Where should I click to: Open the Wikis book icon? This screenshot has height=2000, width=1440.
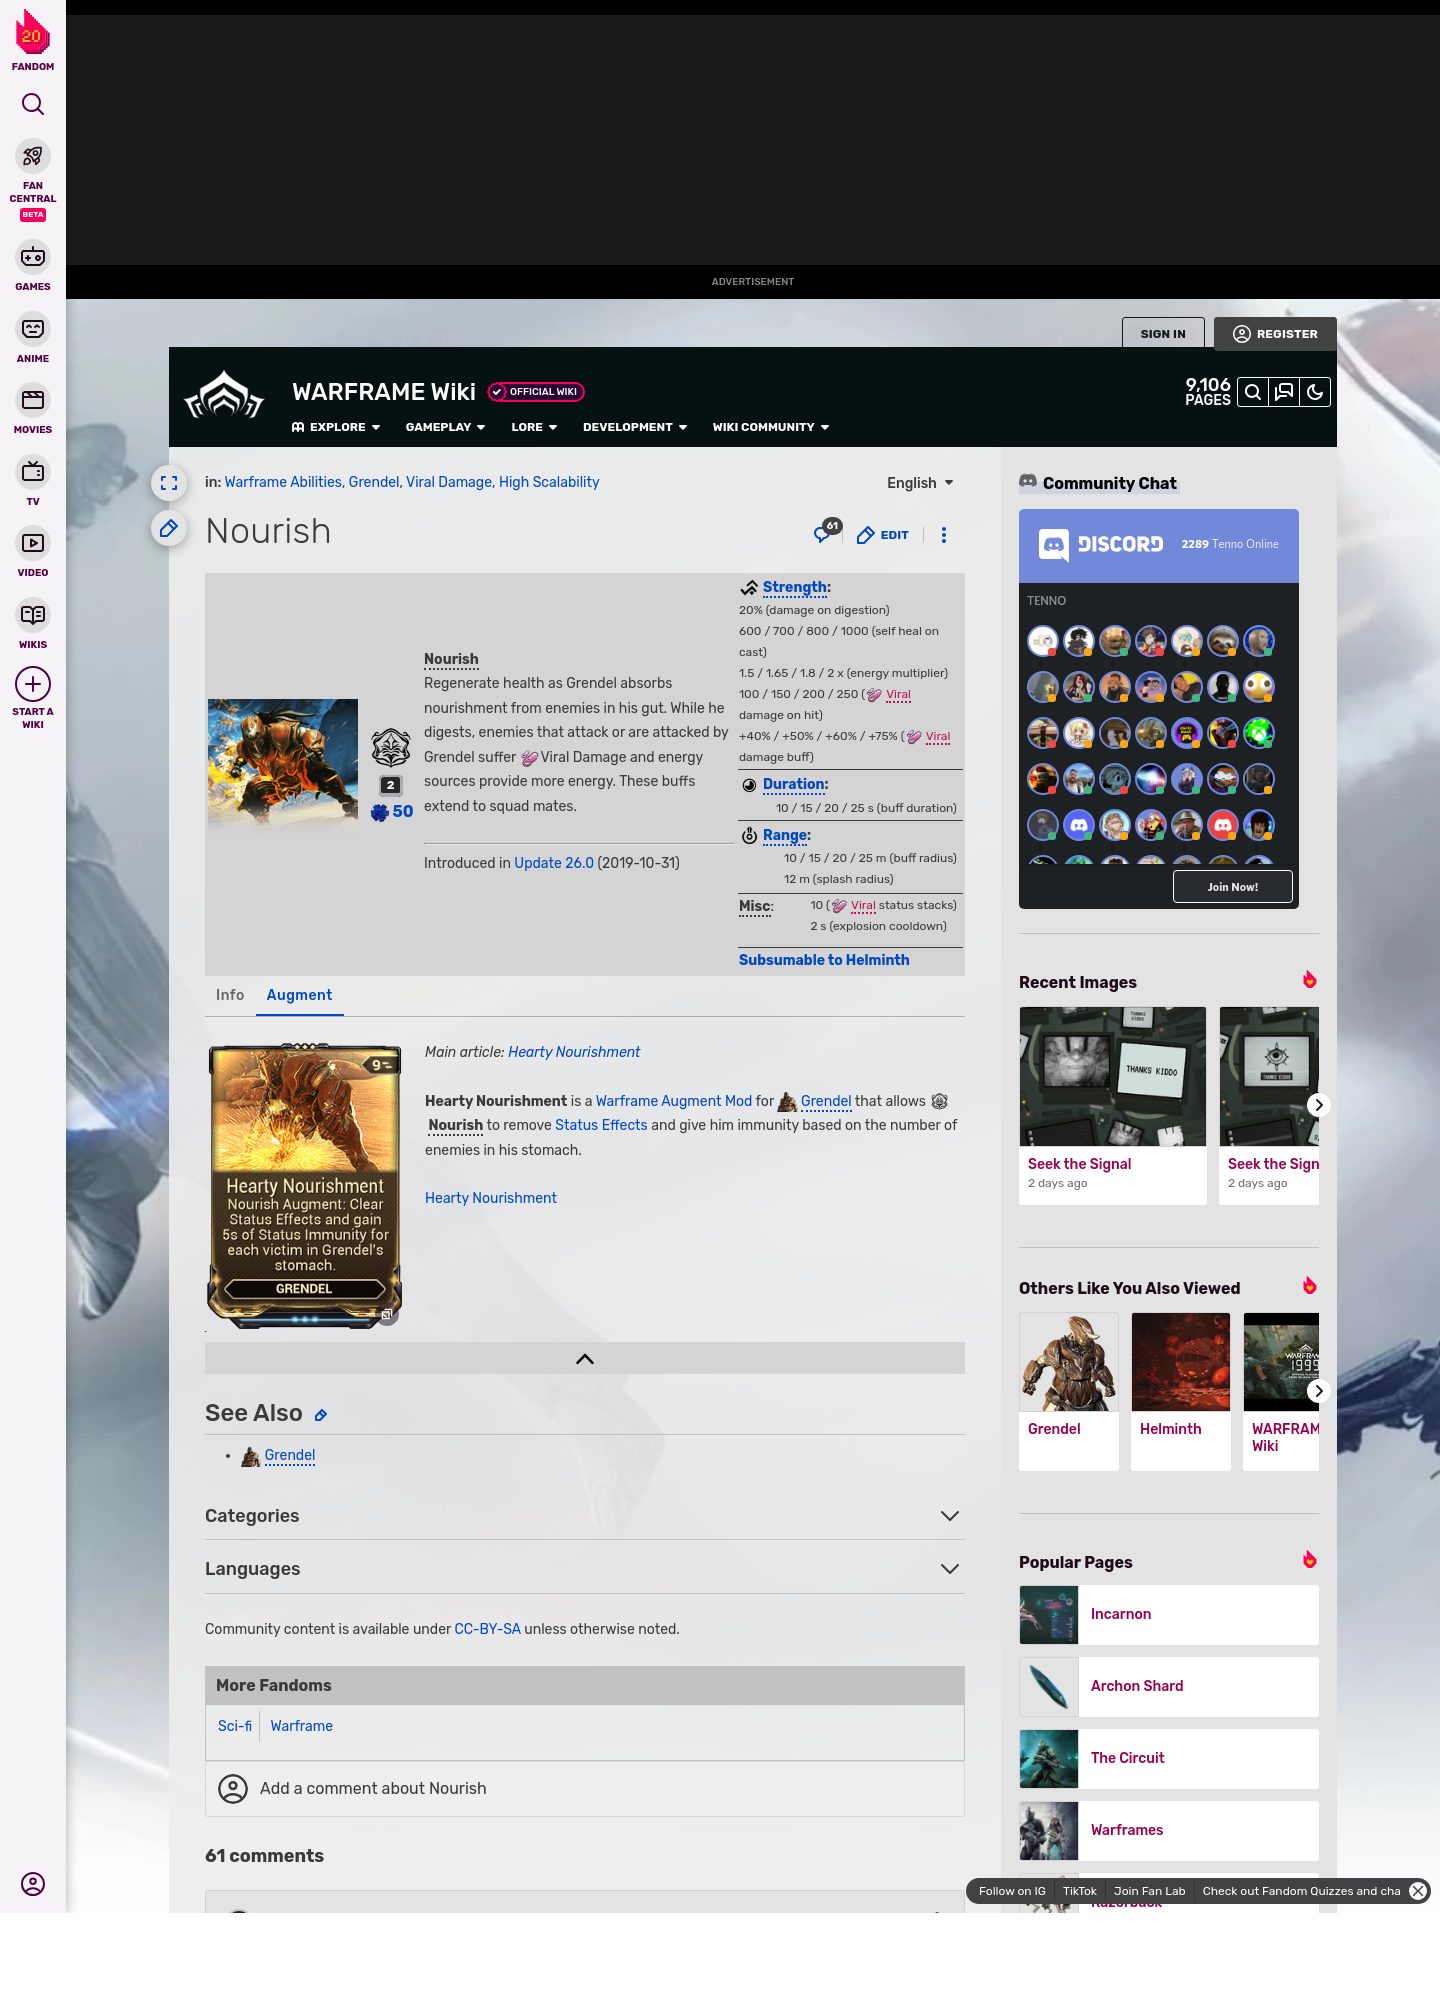click(33, 615)
